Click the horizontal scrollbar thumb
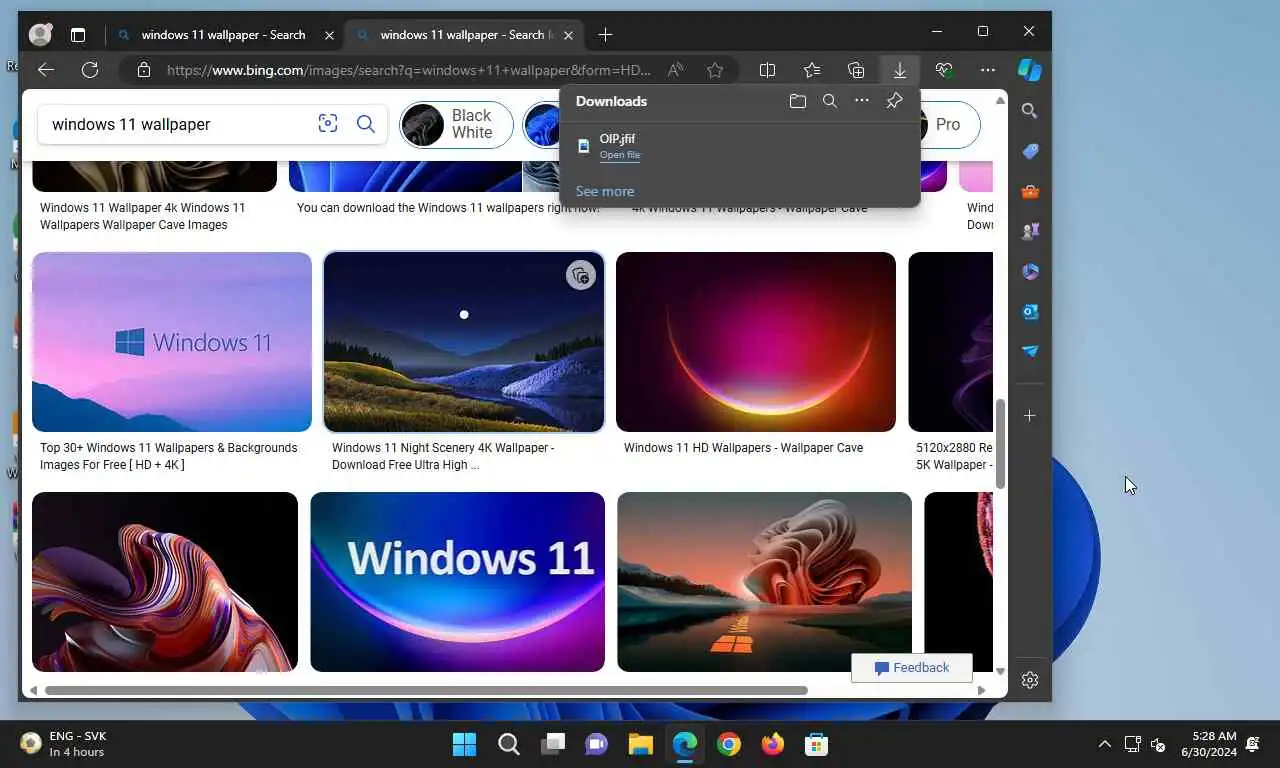Screen dimensions: 1280x768 426,690
